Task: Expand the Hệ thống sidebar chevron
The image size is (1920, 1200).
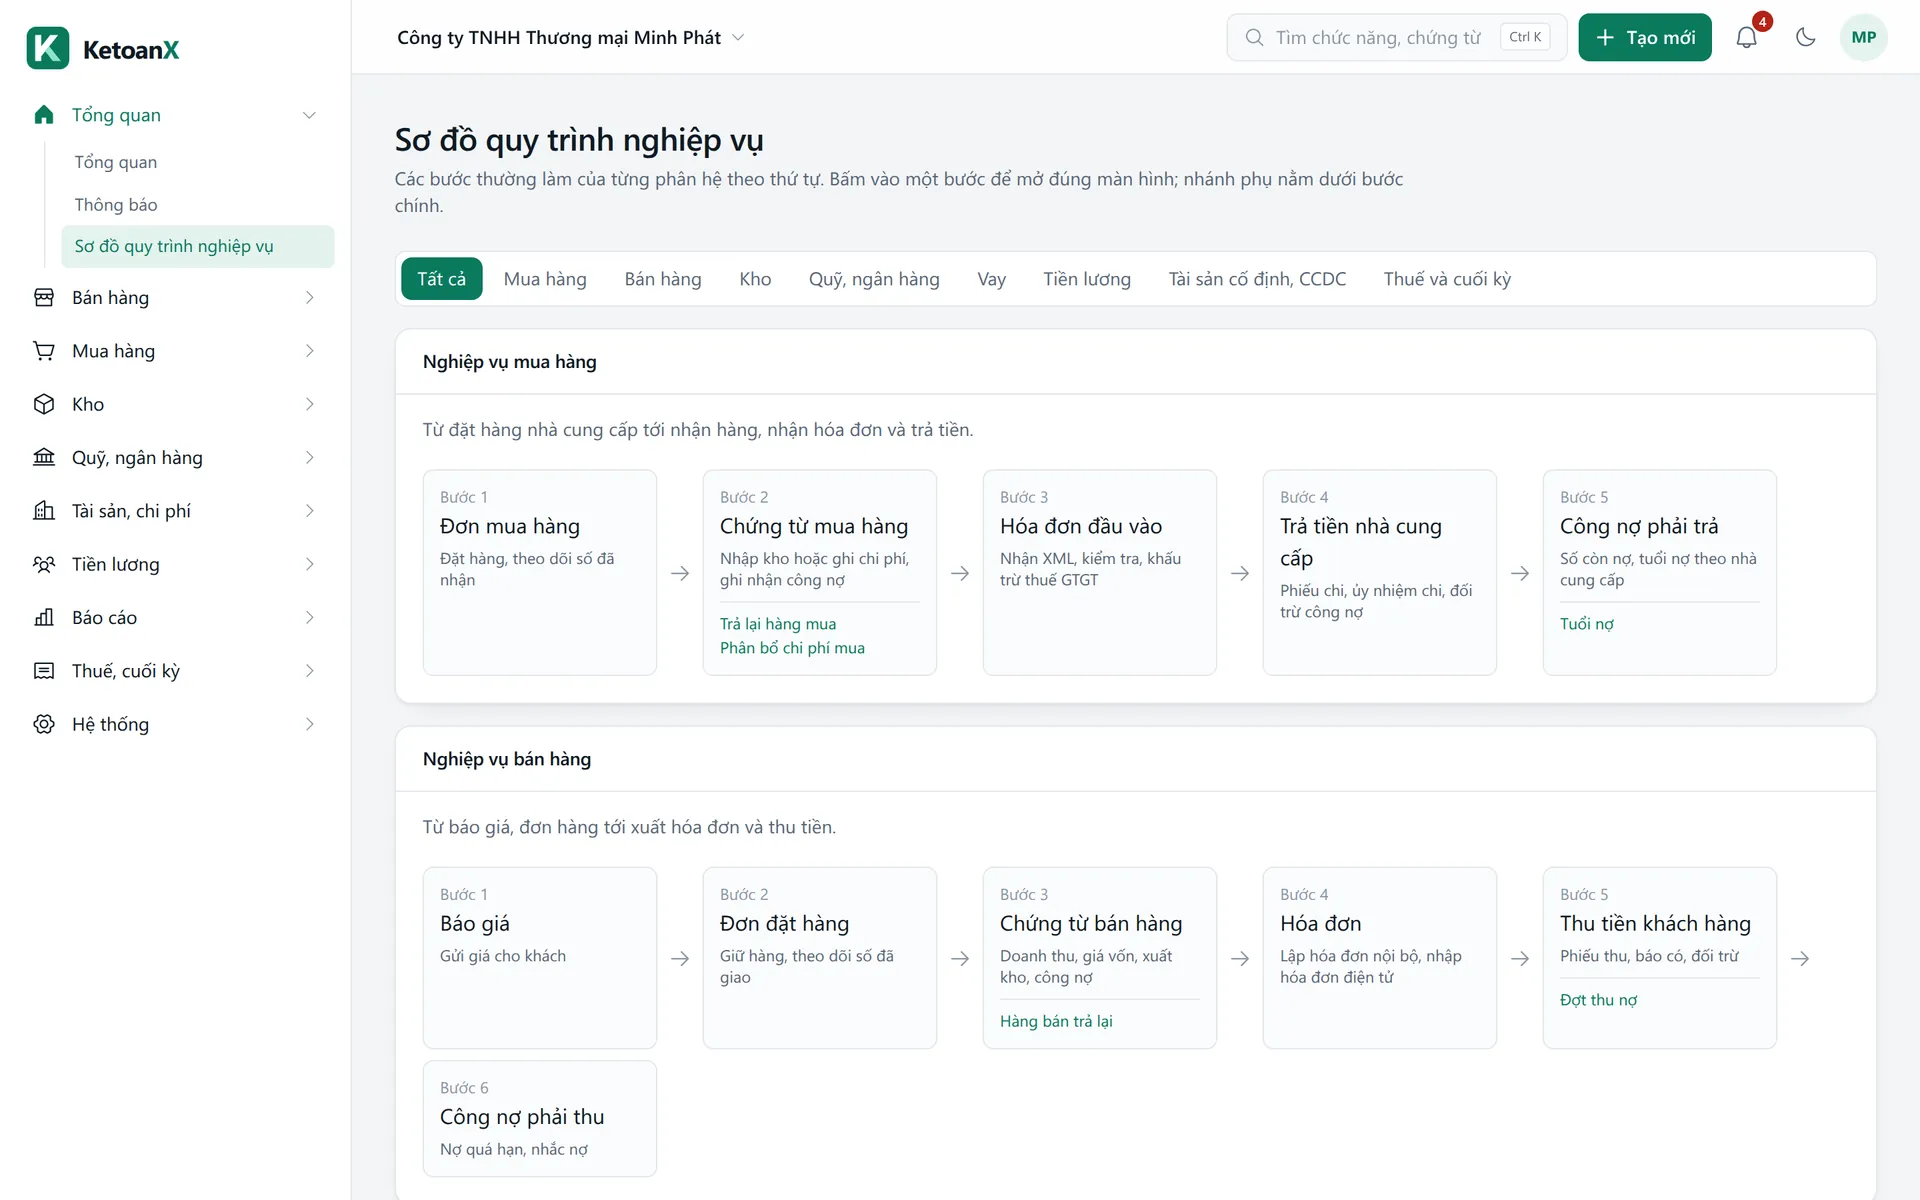Action: [309, 724]
